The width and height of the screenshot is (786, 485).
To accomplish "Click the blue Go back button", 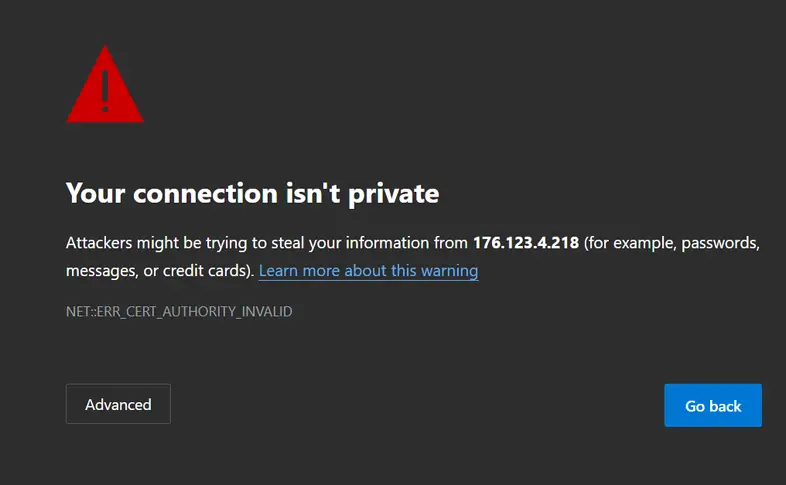I will click(713, 405).
